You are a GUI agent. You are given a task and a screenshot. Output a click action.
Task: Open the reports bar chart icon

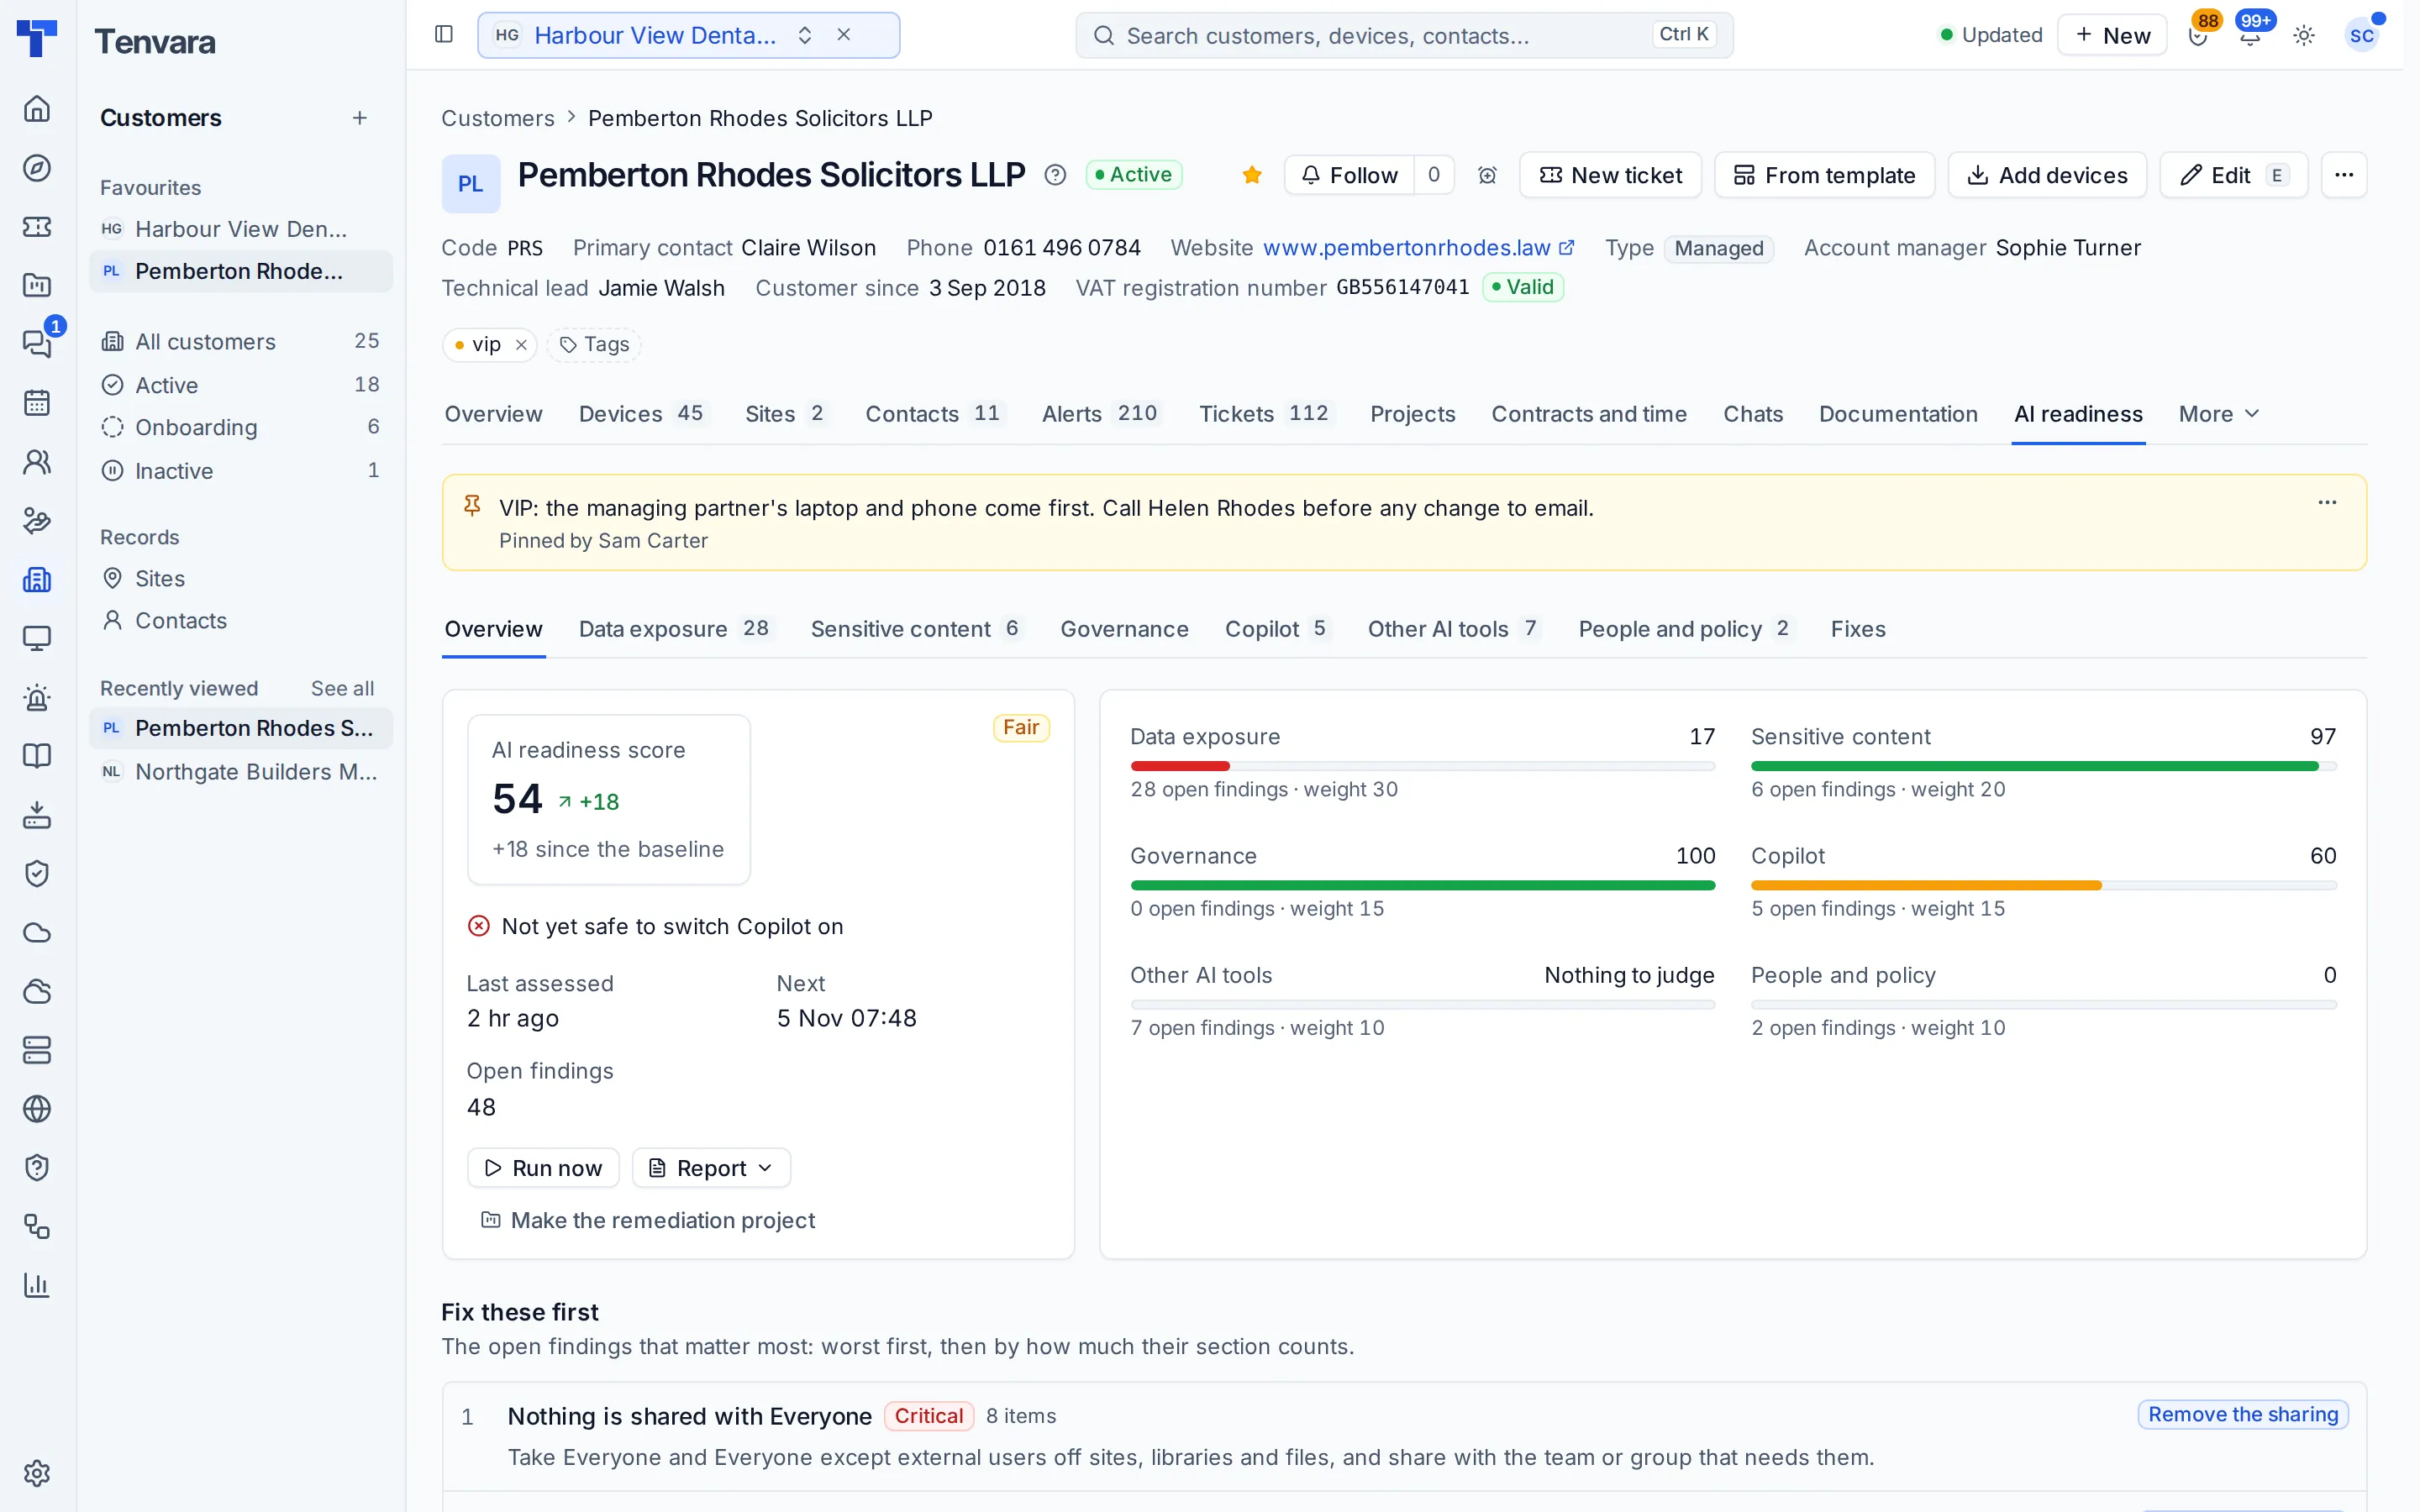pos(37,1285)
